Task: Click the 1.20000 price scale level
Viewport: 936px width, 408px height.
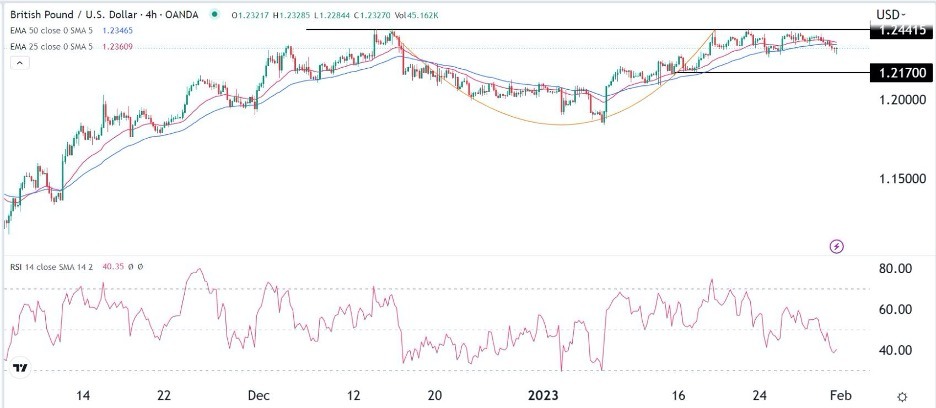Action: pos(902,100)
